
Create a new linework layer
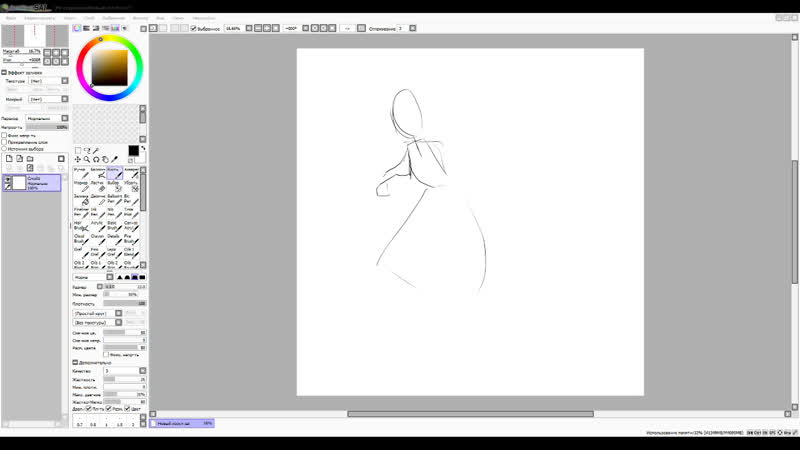pos(19,159)
